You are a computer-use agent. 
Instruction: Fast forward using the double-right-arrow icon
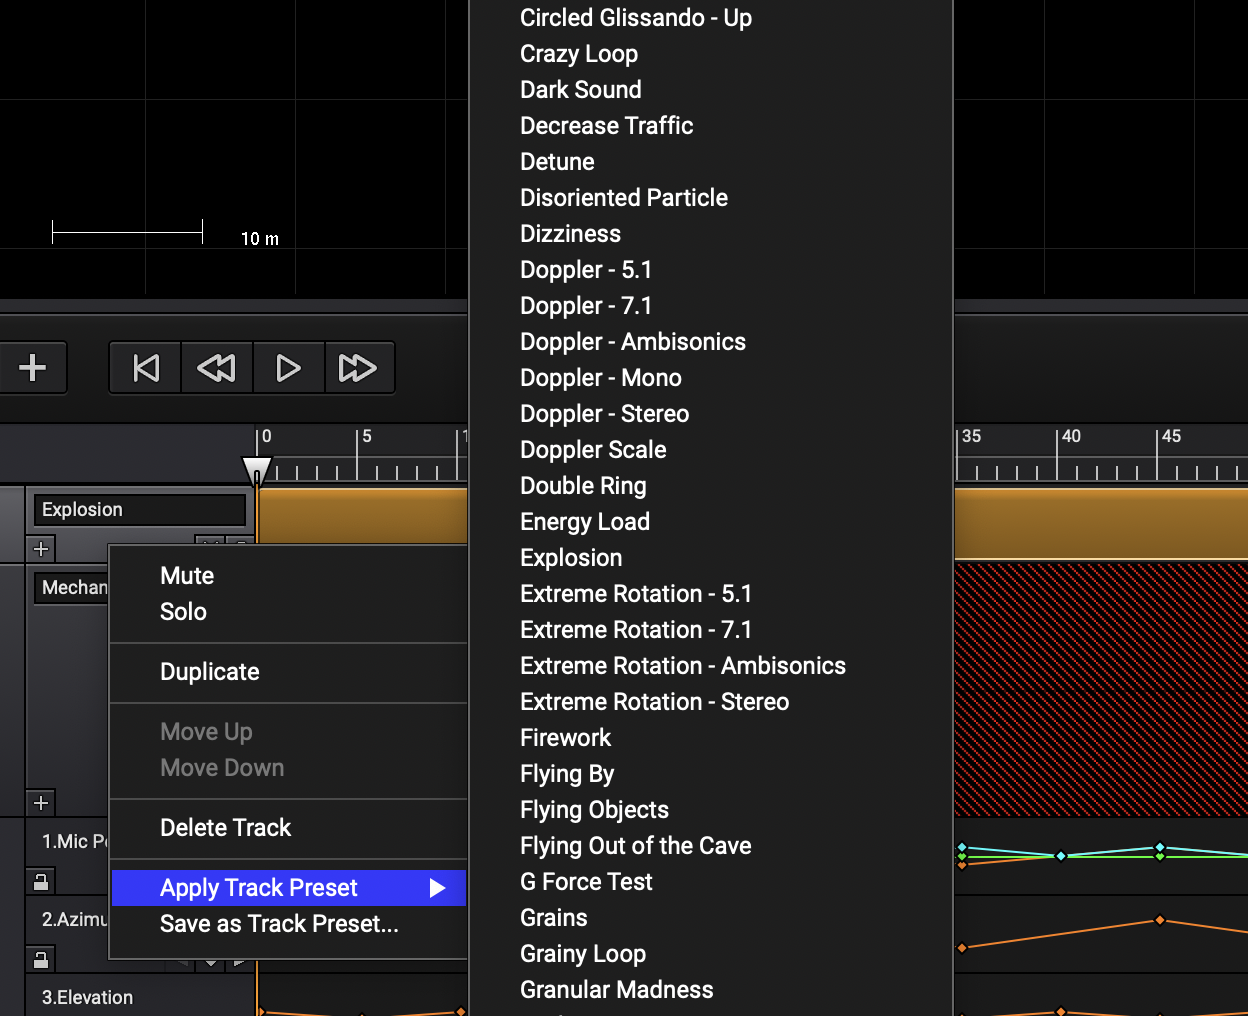pyautogui.click(x=360, y=367)
